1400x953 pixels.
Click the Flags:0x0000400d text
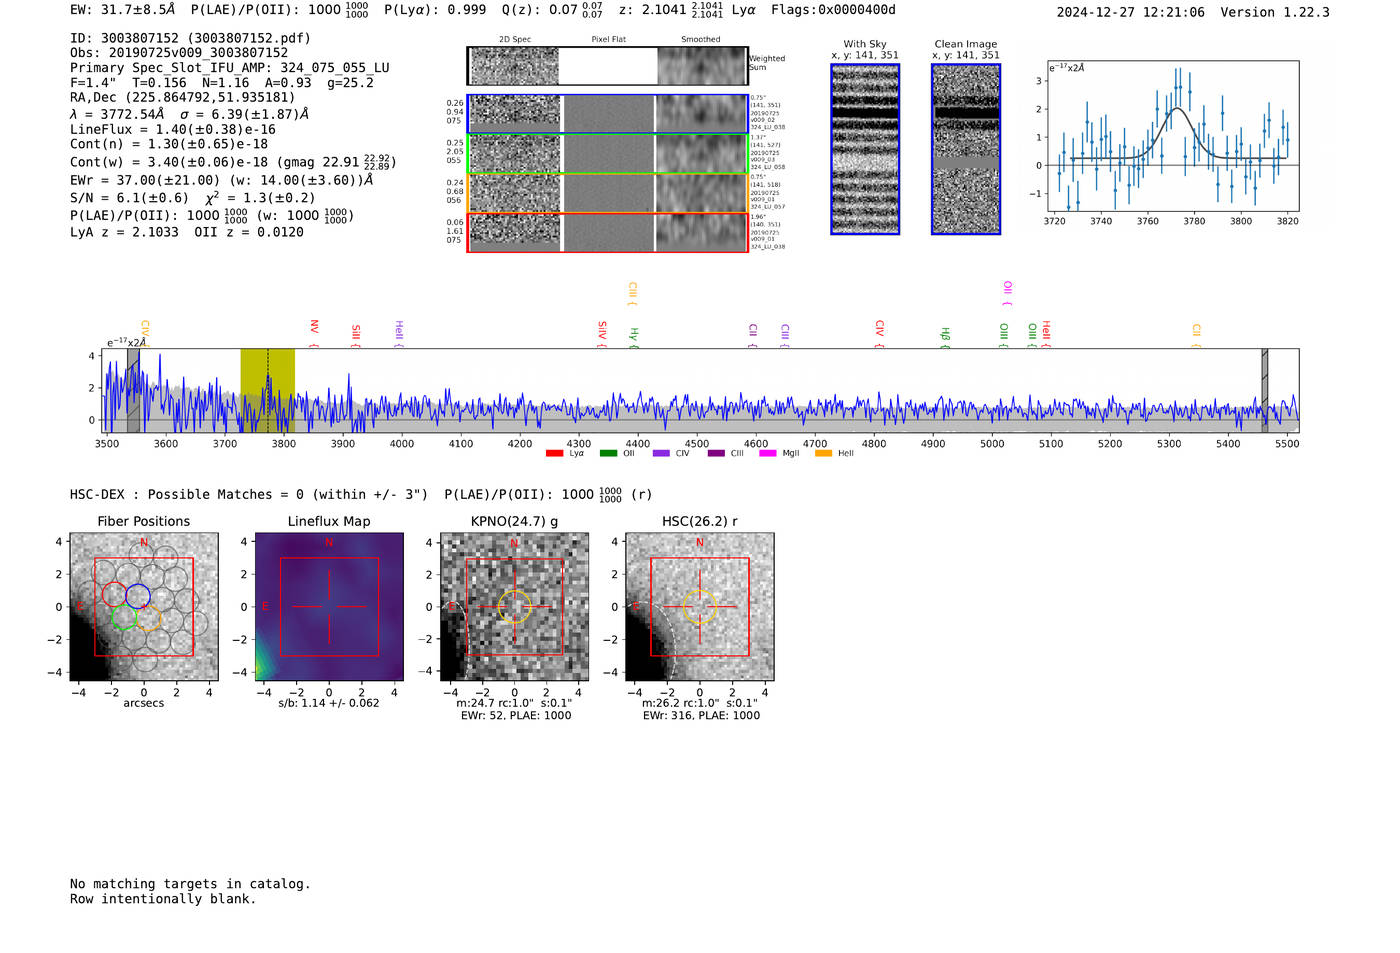pyautogui.click(x=834, y=10)
